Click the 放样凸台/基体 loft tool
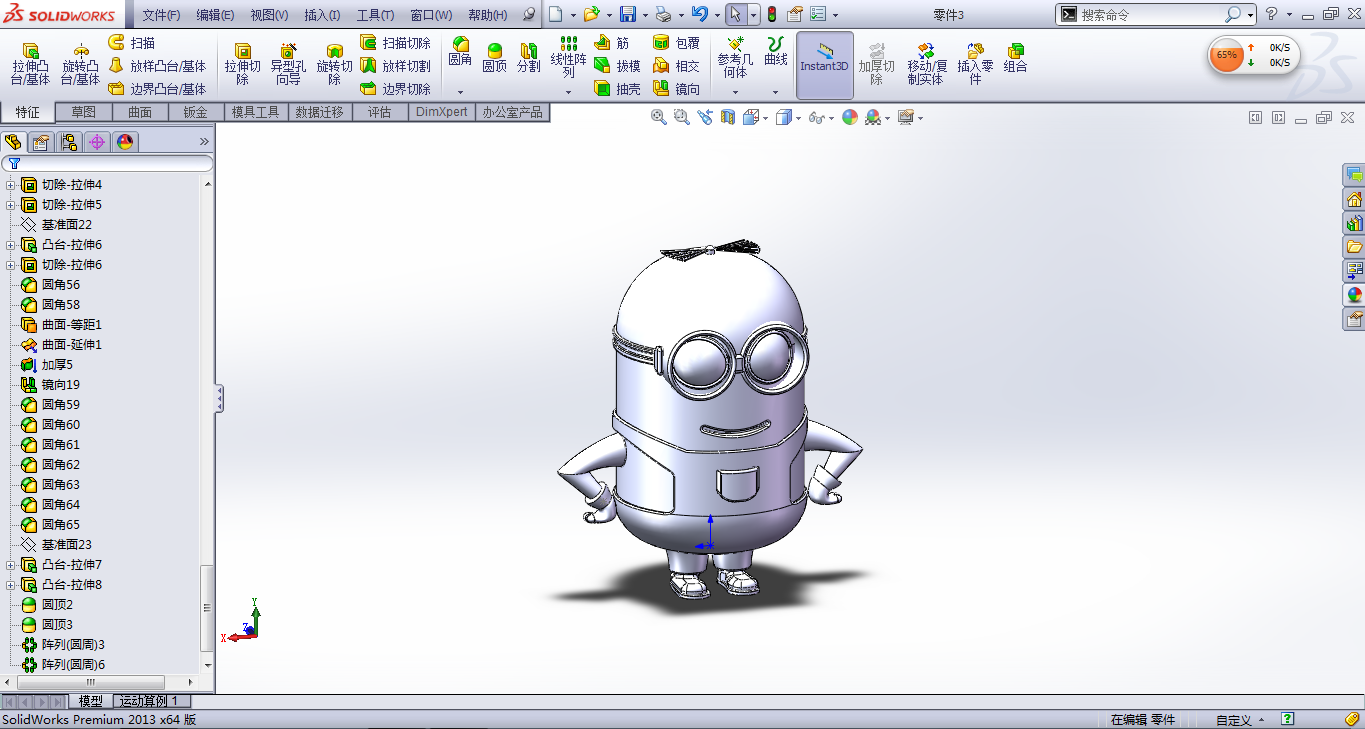The width and height of the screenshot is (1365, 729). (157, 66)
